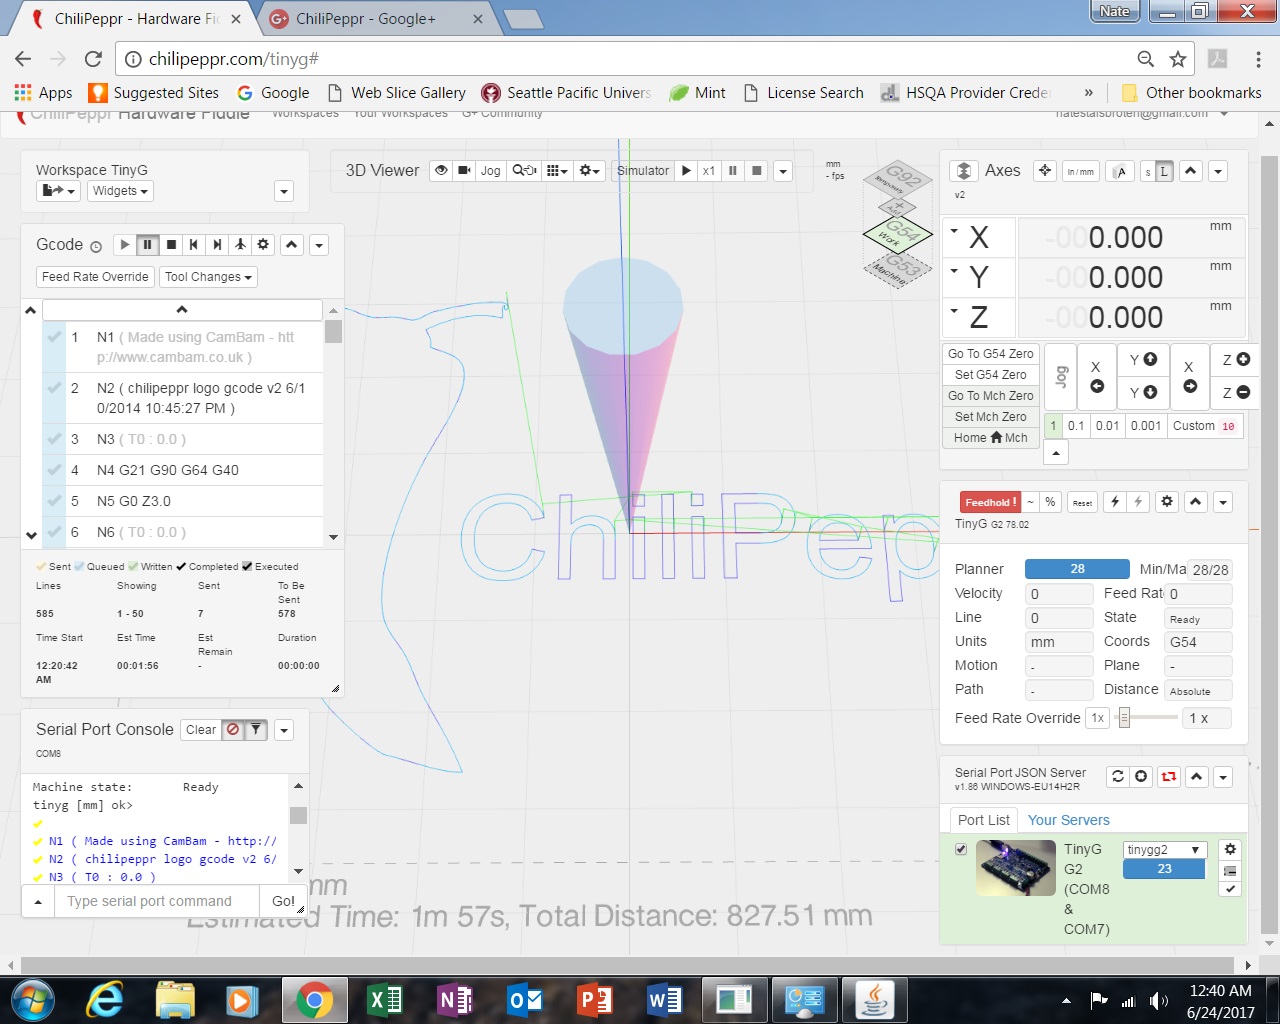Open the Tool Changes dropdown
The width and height of the screenshot is (1280, 1024).
tap(208, 277)
